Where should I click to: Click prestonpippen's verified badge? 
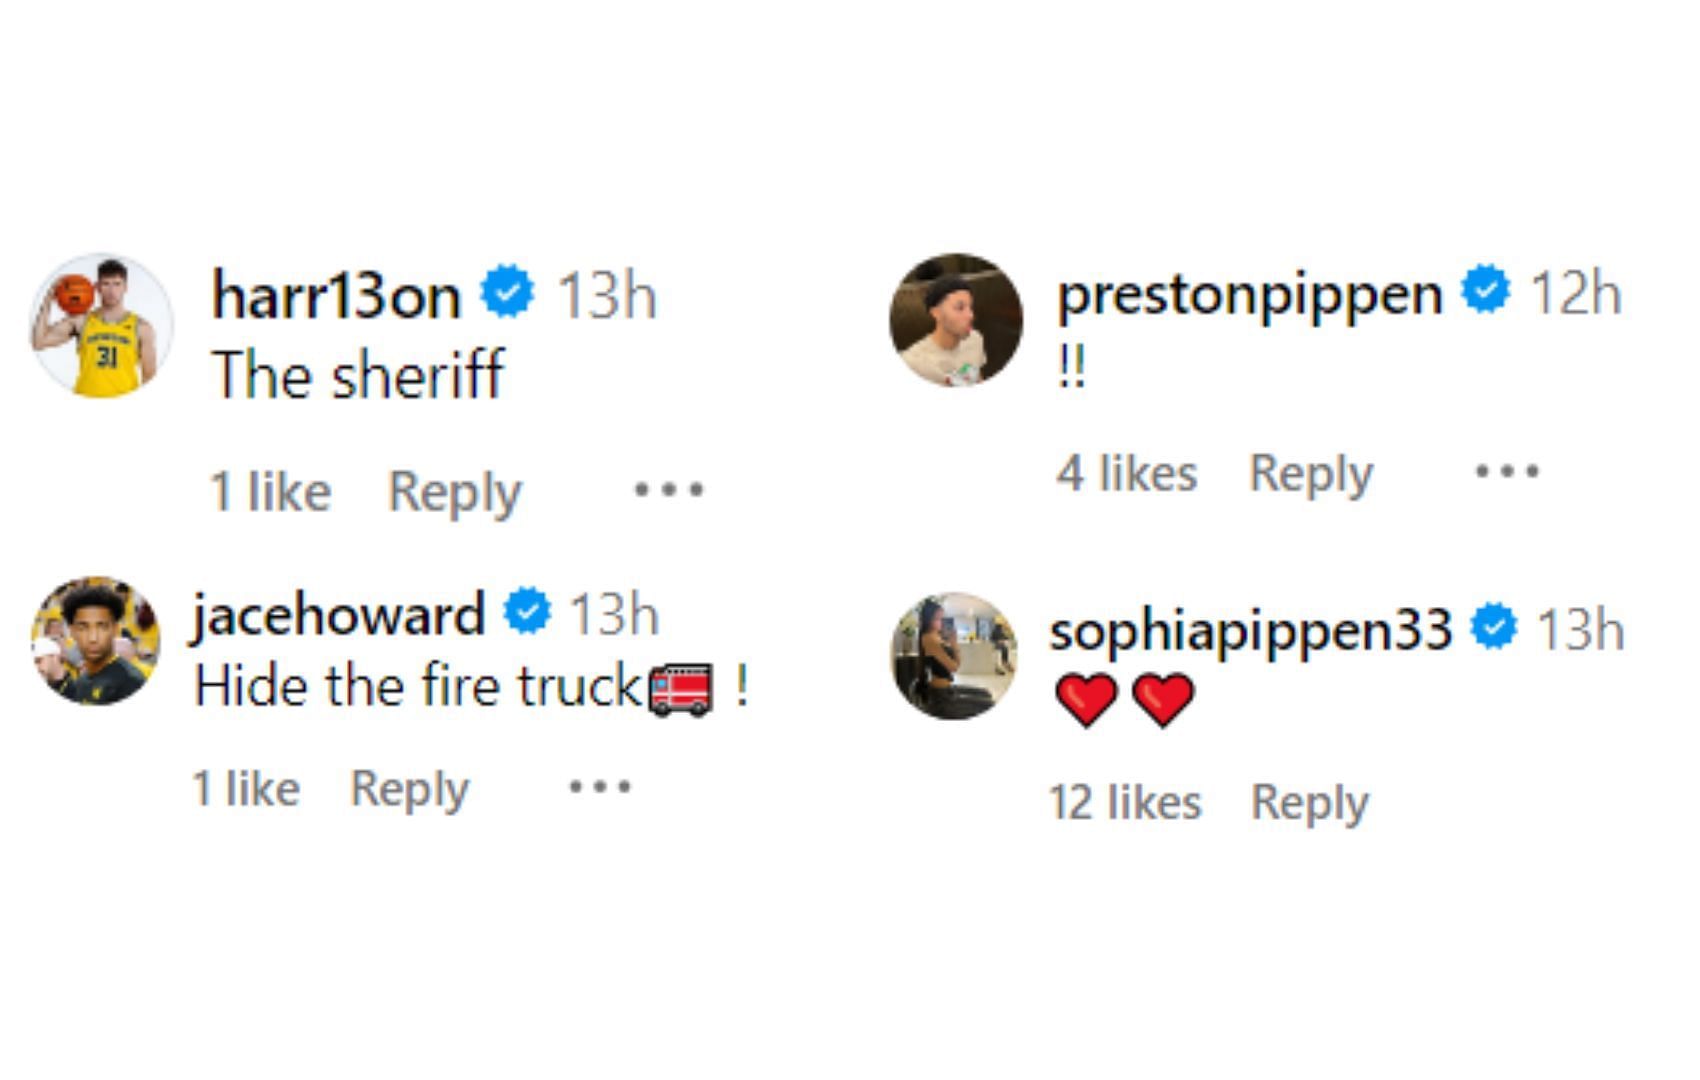point(1486,290)
